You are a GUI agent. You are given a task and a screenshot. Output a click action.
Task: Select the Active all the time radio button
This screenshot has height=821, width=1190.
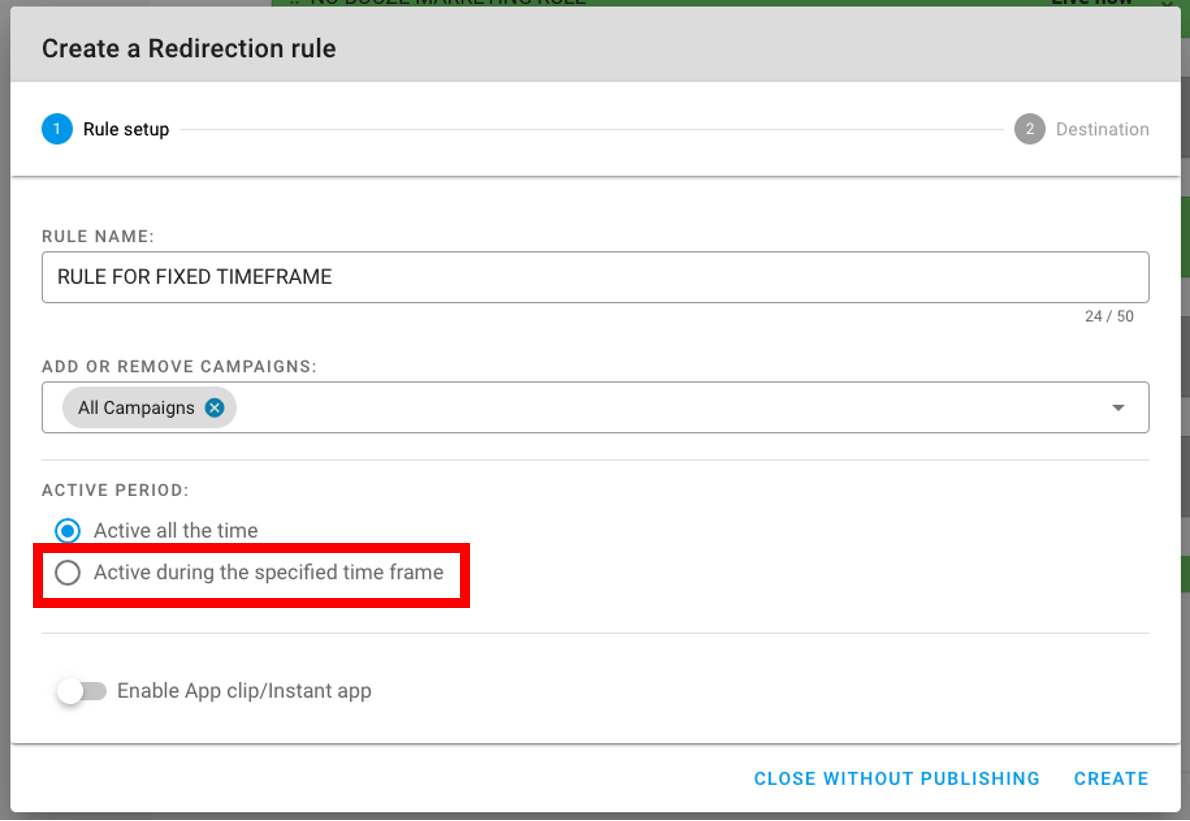(68, 531)
